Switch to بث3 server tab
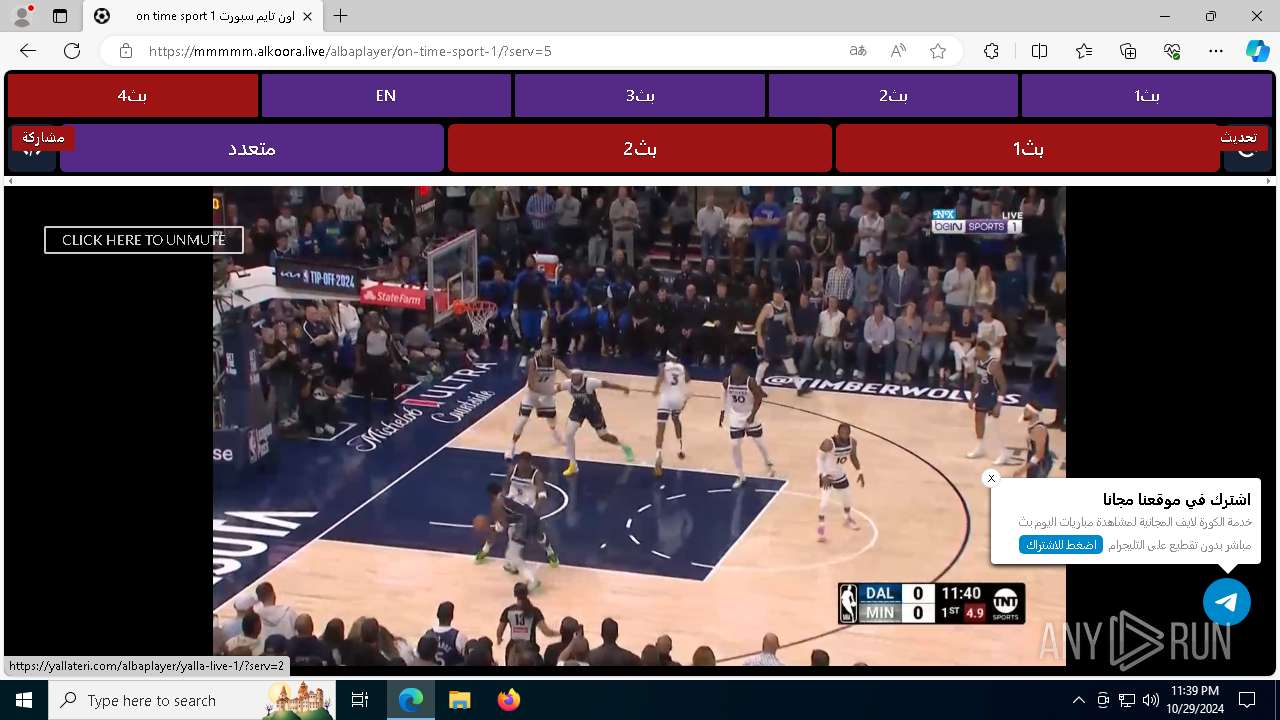Image resolution: width=1280 pixels, height=720 pixels. point(640,96)
